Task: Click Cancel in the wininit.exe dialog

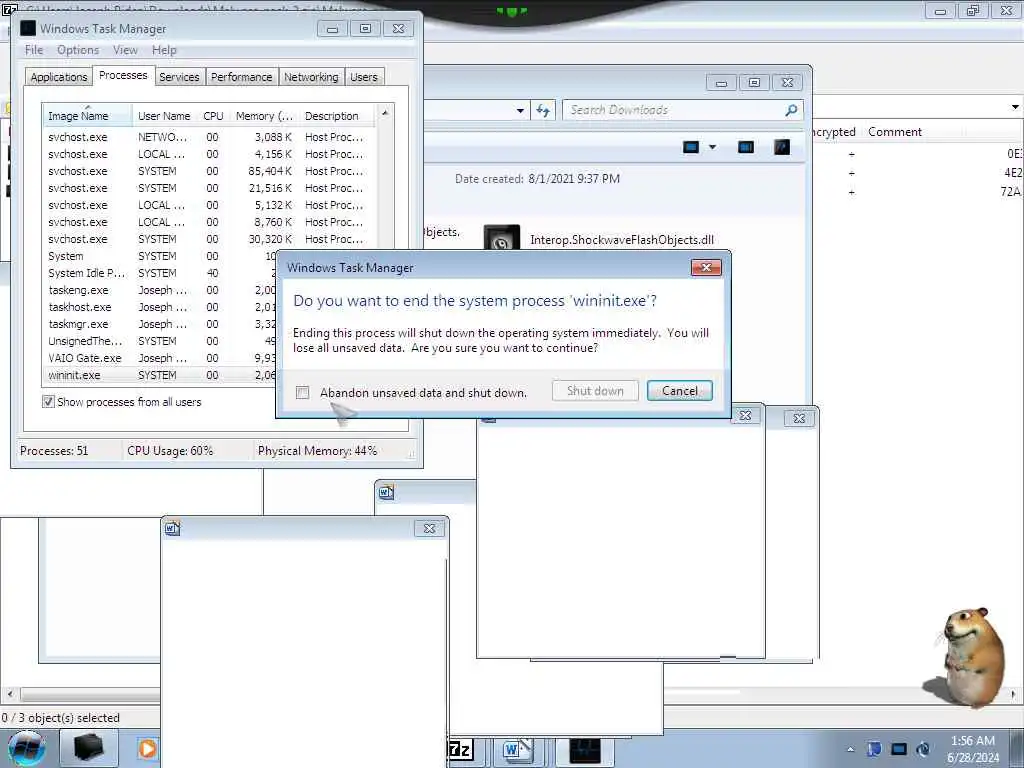Action: (x=679, y=391)
